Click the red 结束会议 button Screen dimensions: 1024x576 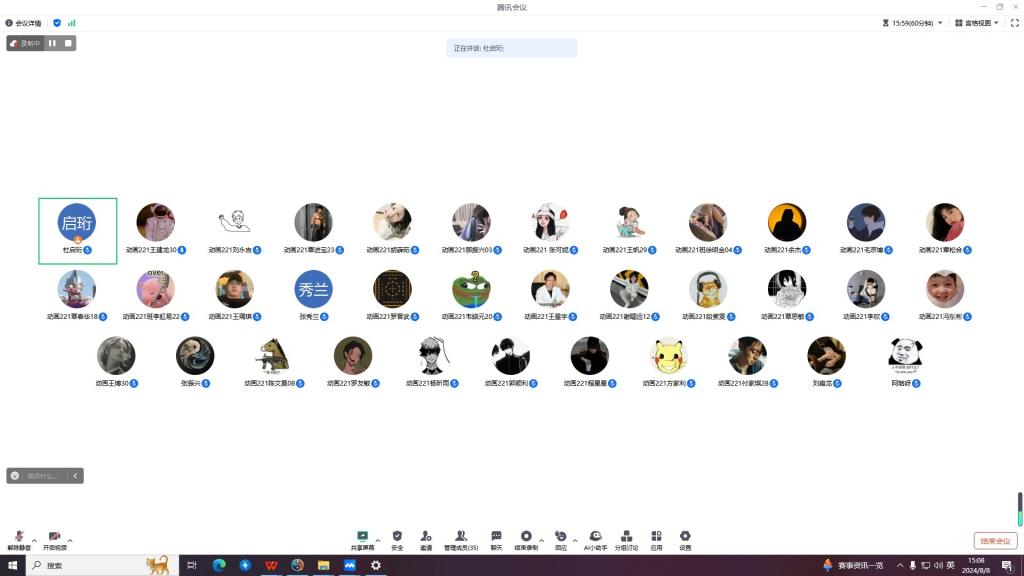point(995,541)
